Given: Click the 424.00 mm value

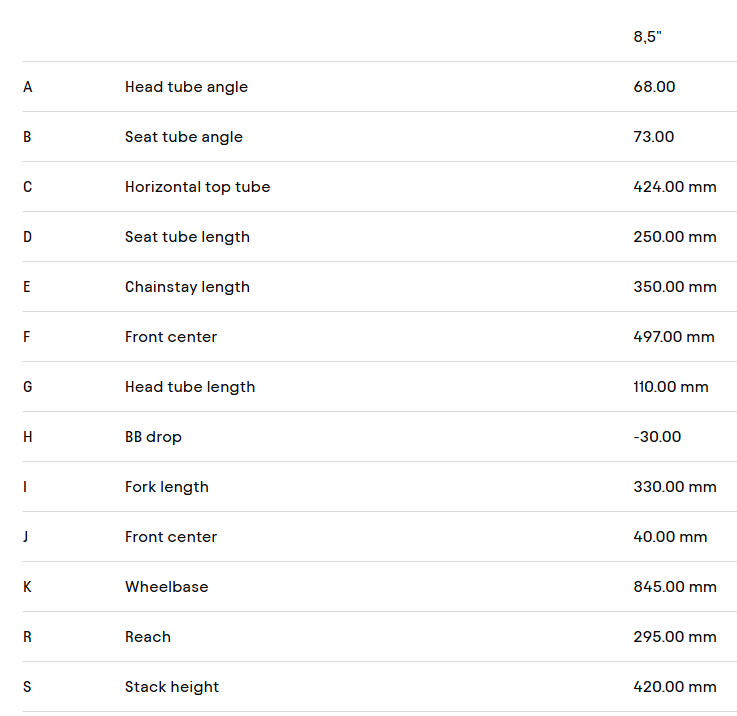Looking at the screenshot, I should point(674,187).
